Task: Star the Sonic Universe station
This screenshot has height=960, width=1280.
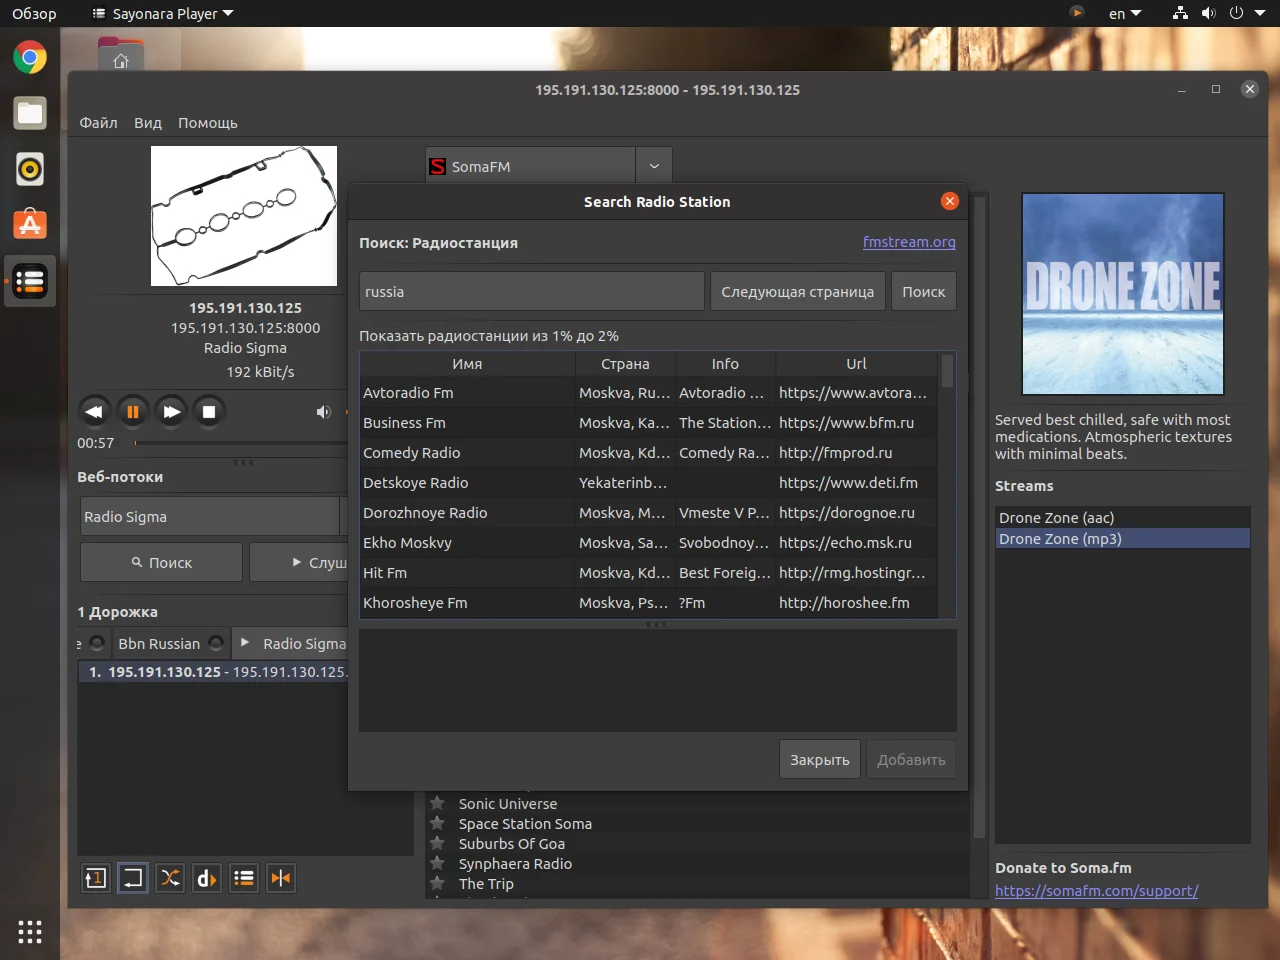Action: click(x=437, y=803)
